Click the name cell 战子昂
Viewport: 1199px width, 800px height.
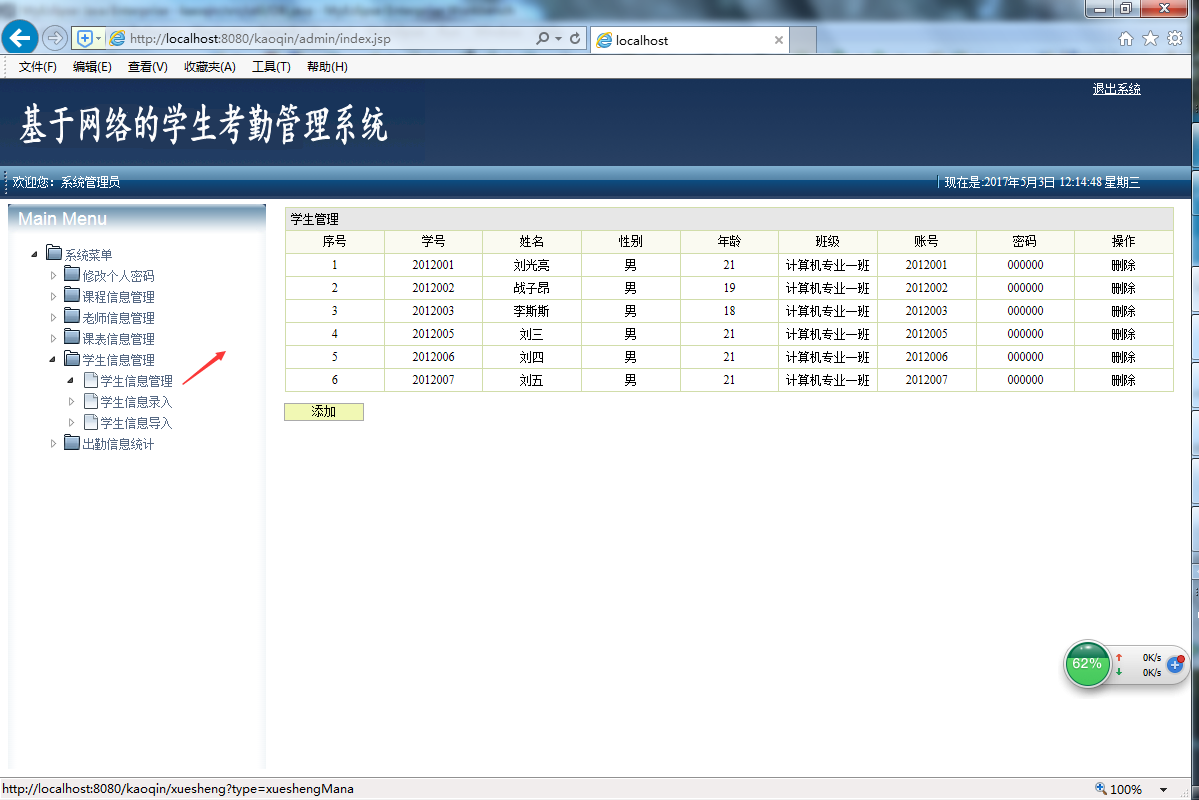531,288
